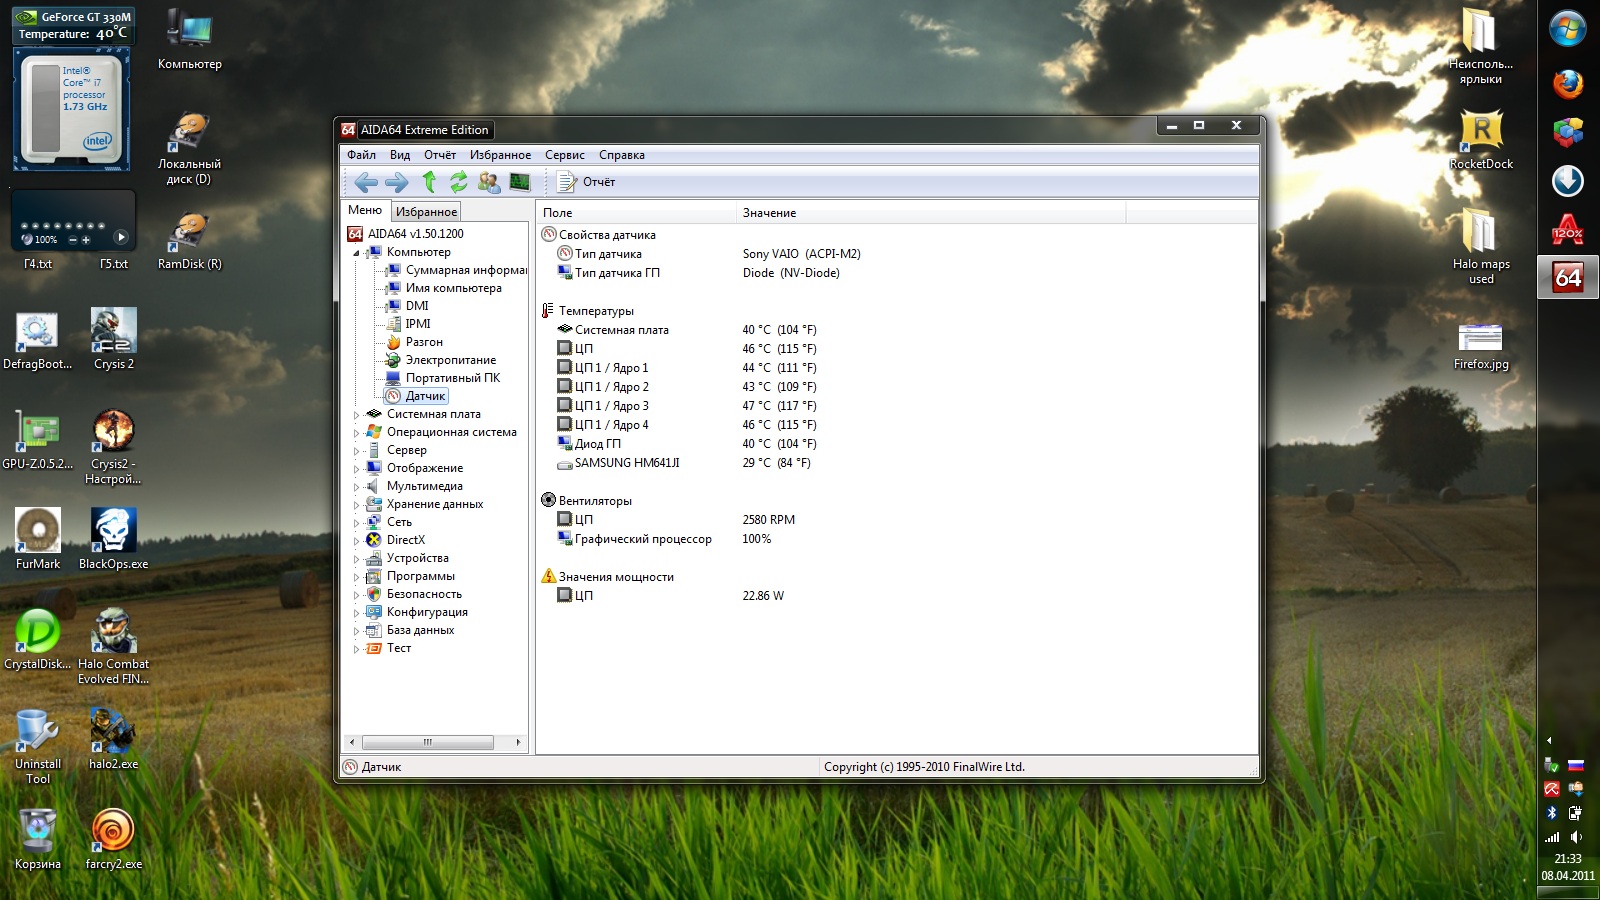Open the Файл menu
Image resolution: width=1600 pixels, height=900 pixels.
tap(361, 155)
